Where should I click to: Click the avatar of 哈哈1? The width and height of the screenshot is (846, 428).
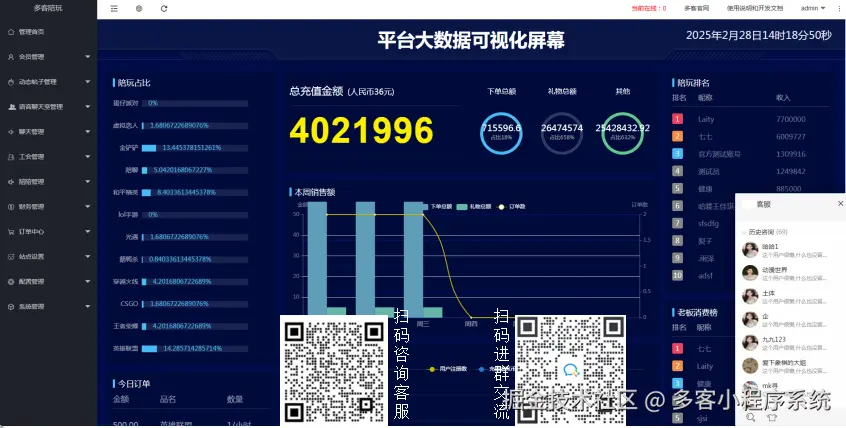click(x=750, y=250)
